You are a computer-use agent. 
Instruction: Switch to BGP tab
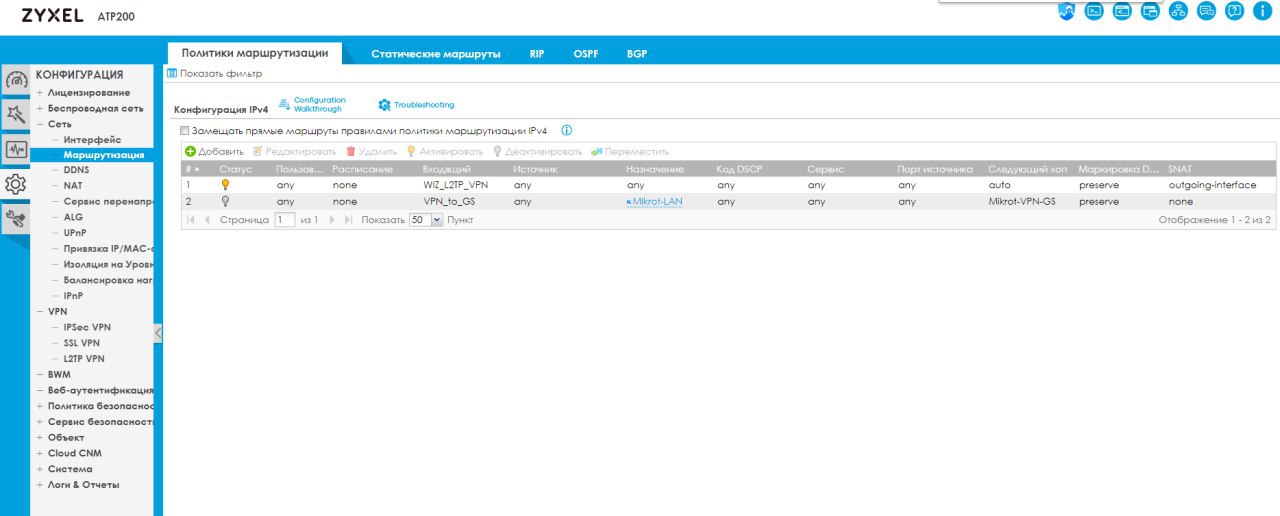pos(637,54)
